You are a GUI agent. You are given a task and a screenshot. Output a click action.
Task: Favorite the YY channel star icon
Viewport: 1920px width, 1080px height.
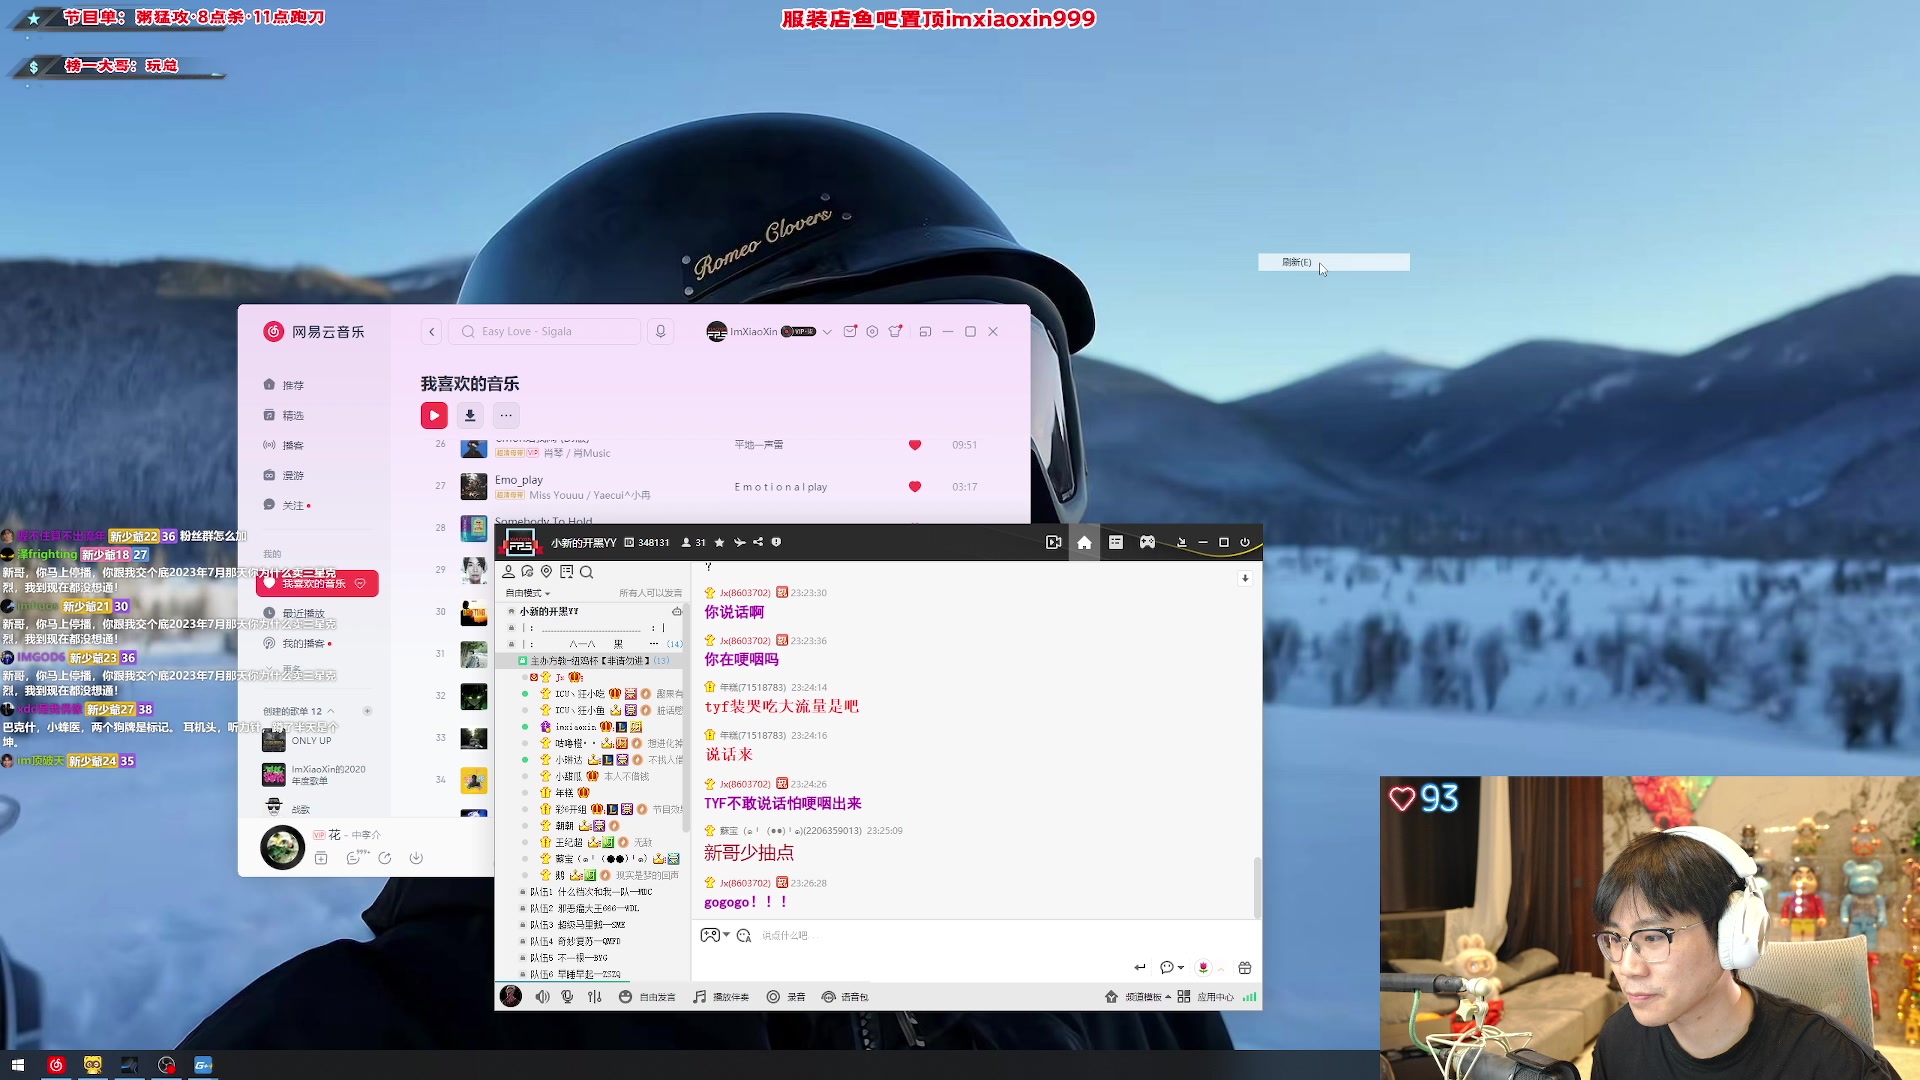(x=719, y=542)
